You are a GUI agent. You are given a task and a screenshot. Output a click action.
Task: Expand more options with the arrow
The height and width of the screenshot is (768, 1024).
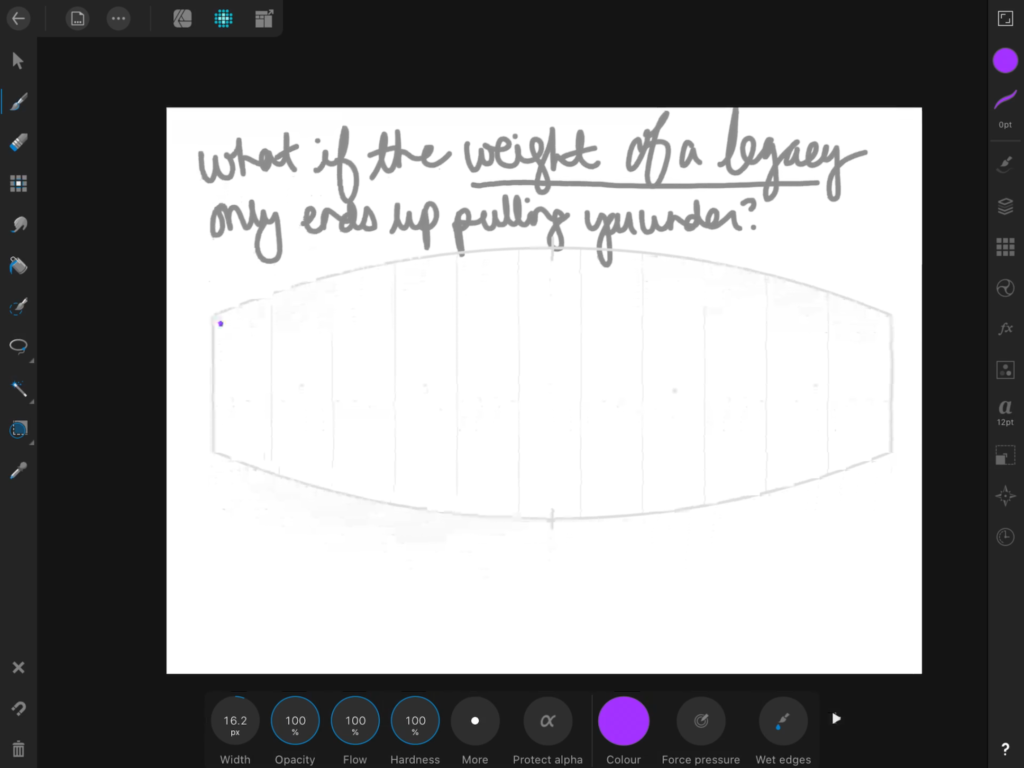point(837,718)
